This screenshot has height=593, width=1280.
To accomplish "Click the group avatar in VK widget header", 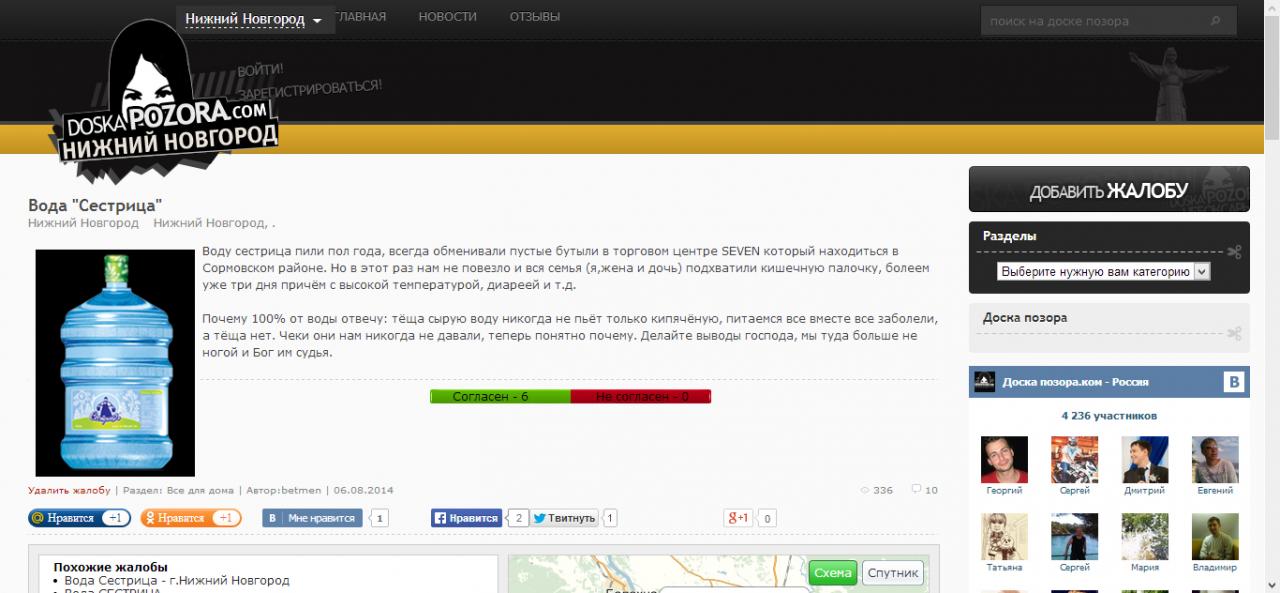I will coord(984,382).
